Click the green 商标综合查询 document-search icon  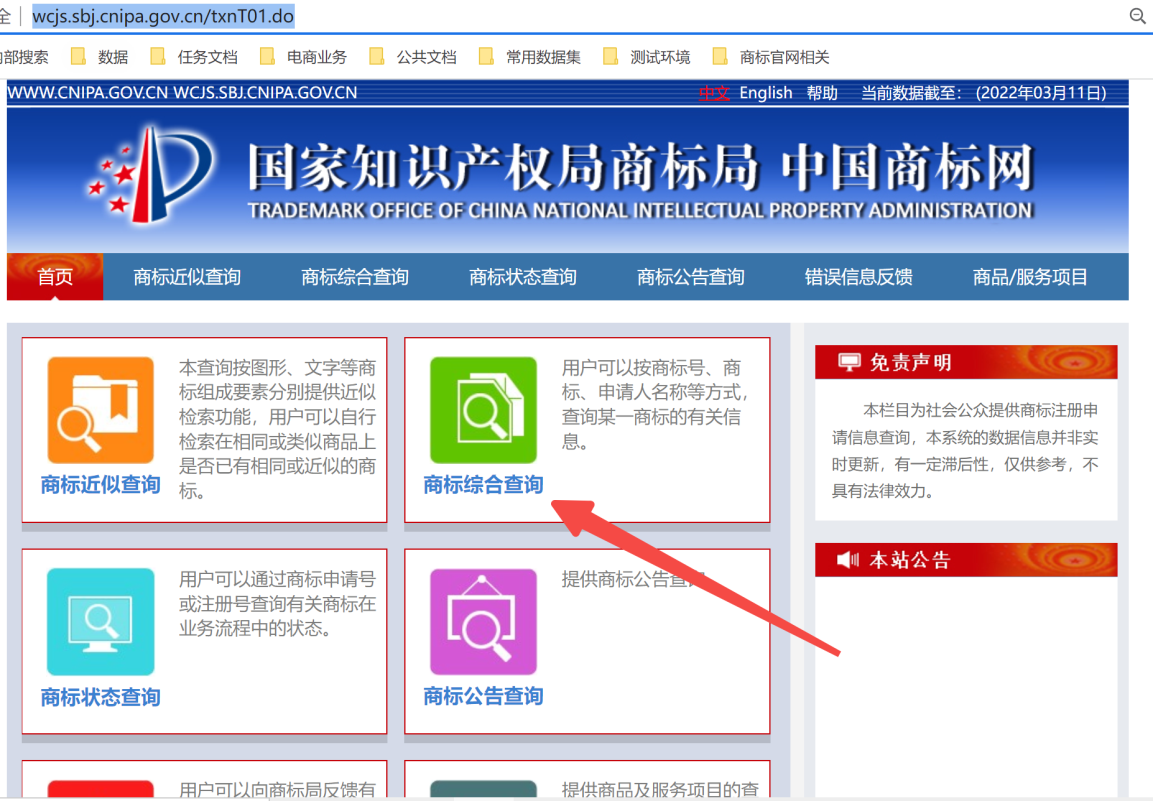tap(483, 410)
